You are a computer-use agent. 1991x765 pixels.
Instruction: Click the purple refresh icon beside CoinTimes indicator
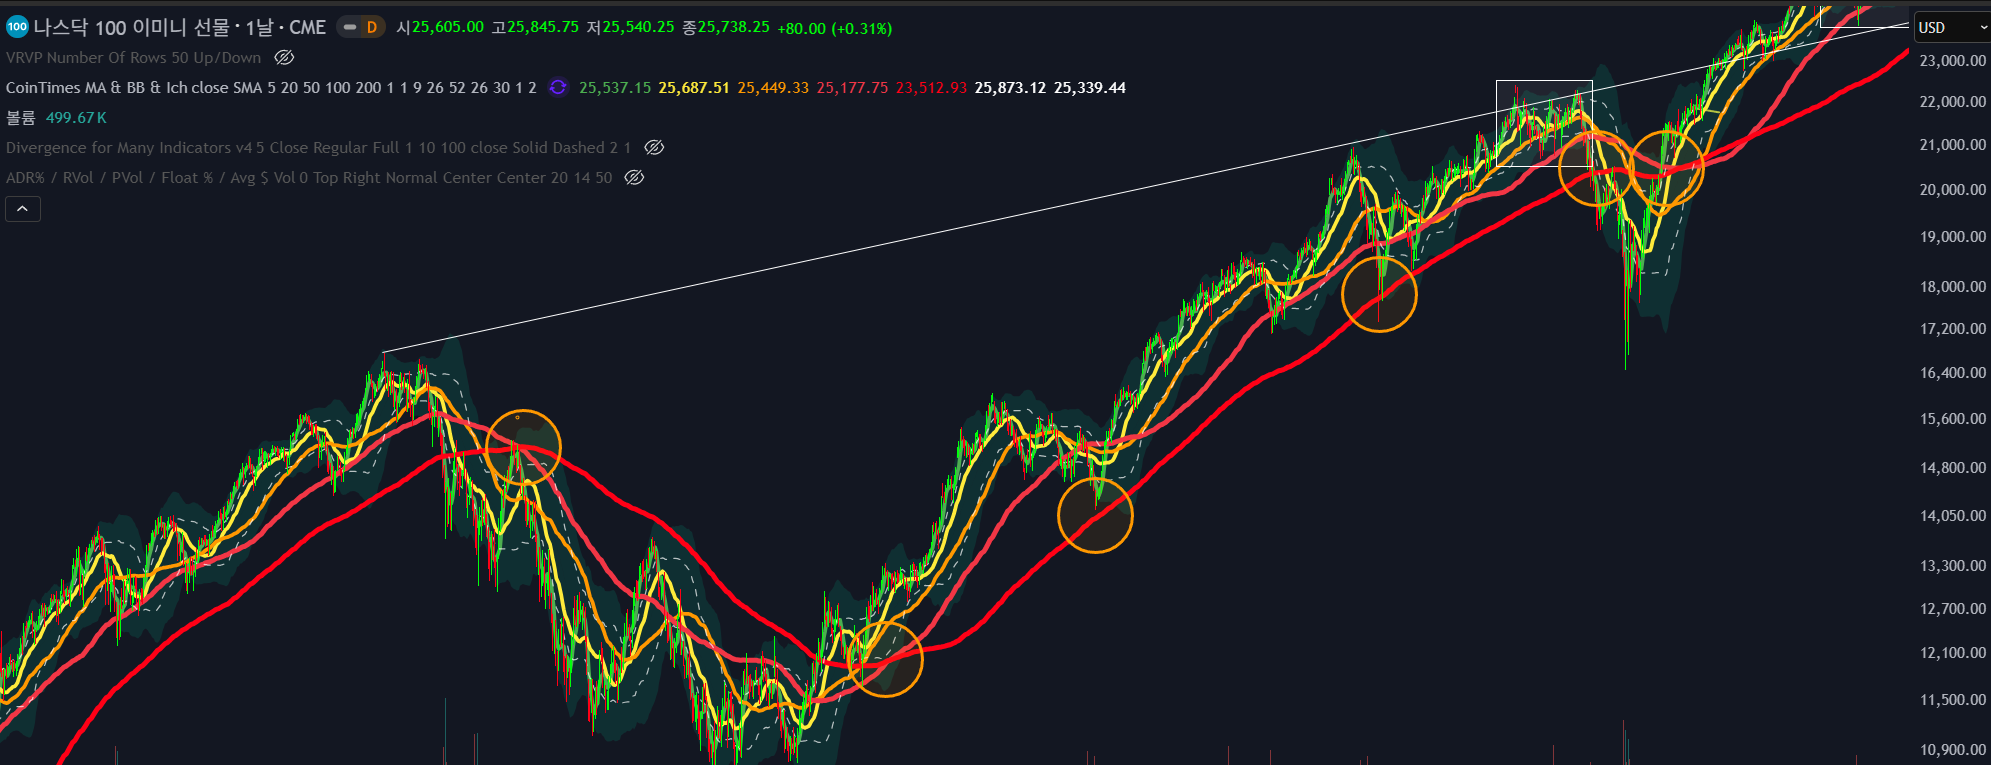pos(558,88)
